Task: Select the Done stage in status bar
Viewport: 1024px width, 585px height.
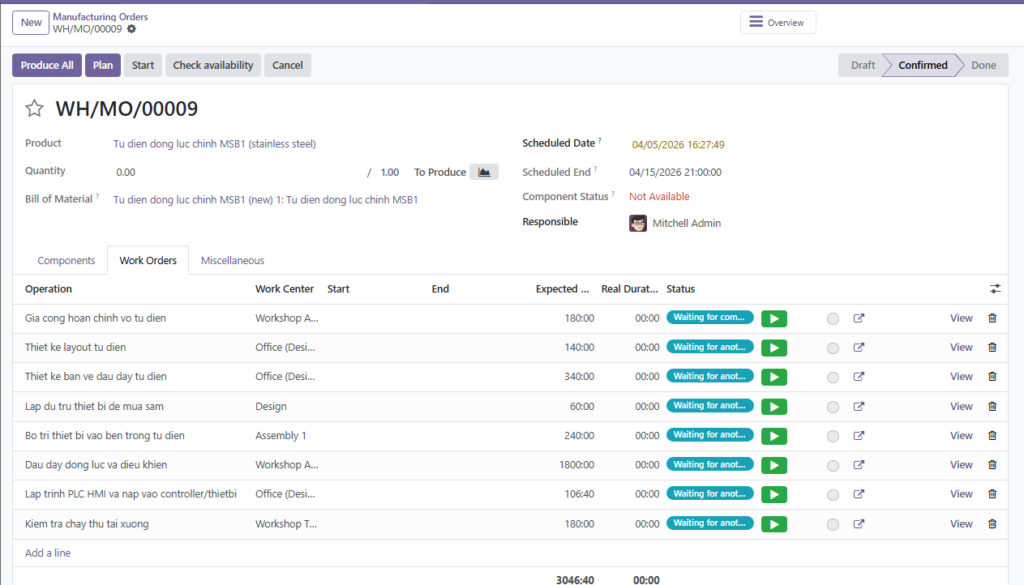Action: pos(982,65)
